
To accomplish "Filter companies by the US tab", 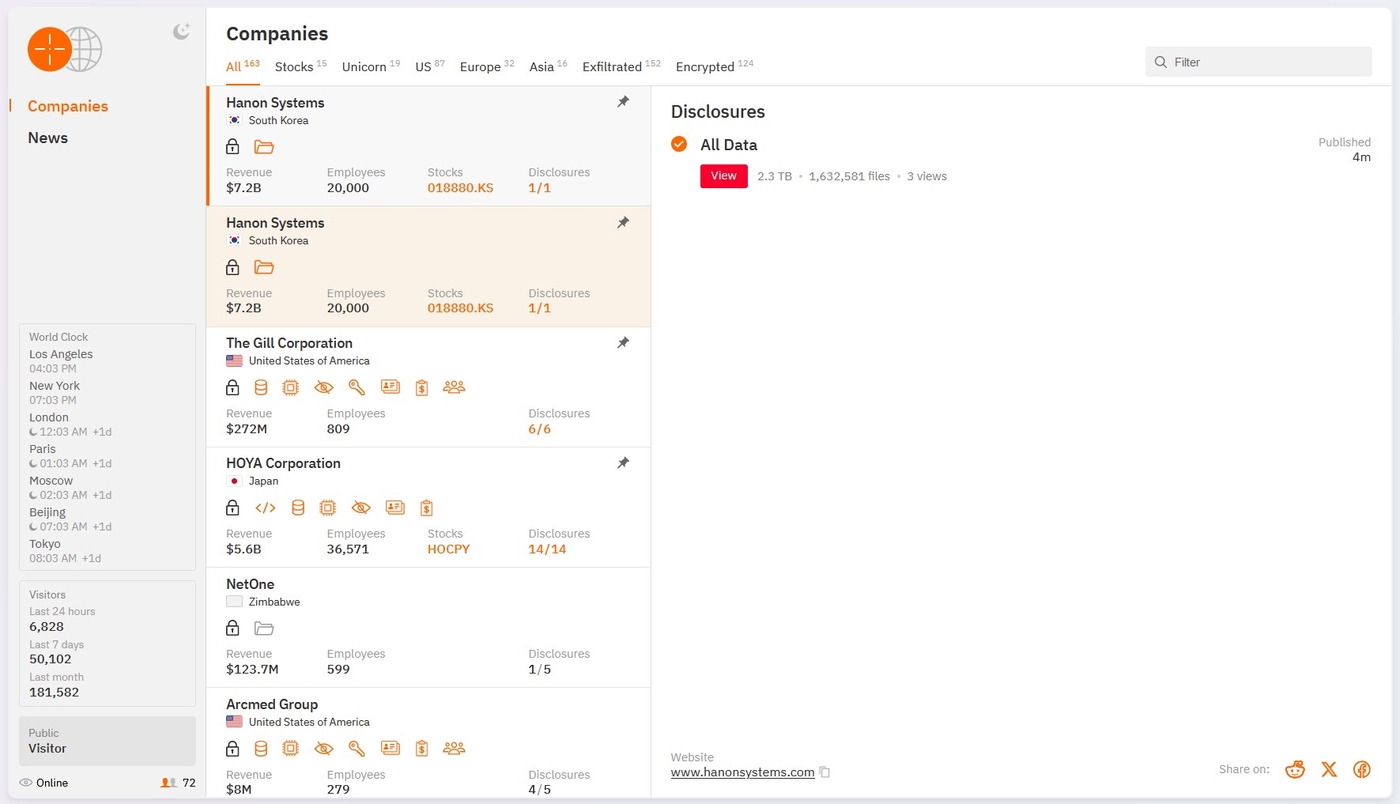I will pos(430,66).
